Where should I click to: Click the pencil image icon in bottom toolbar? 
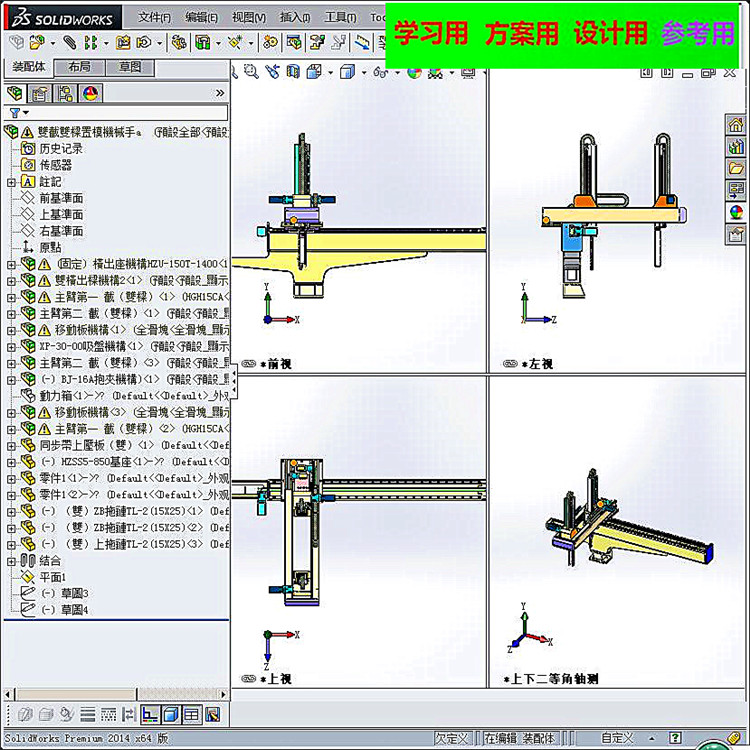click(212, 715)
